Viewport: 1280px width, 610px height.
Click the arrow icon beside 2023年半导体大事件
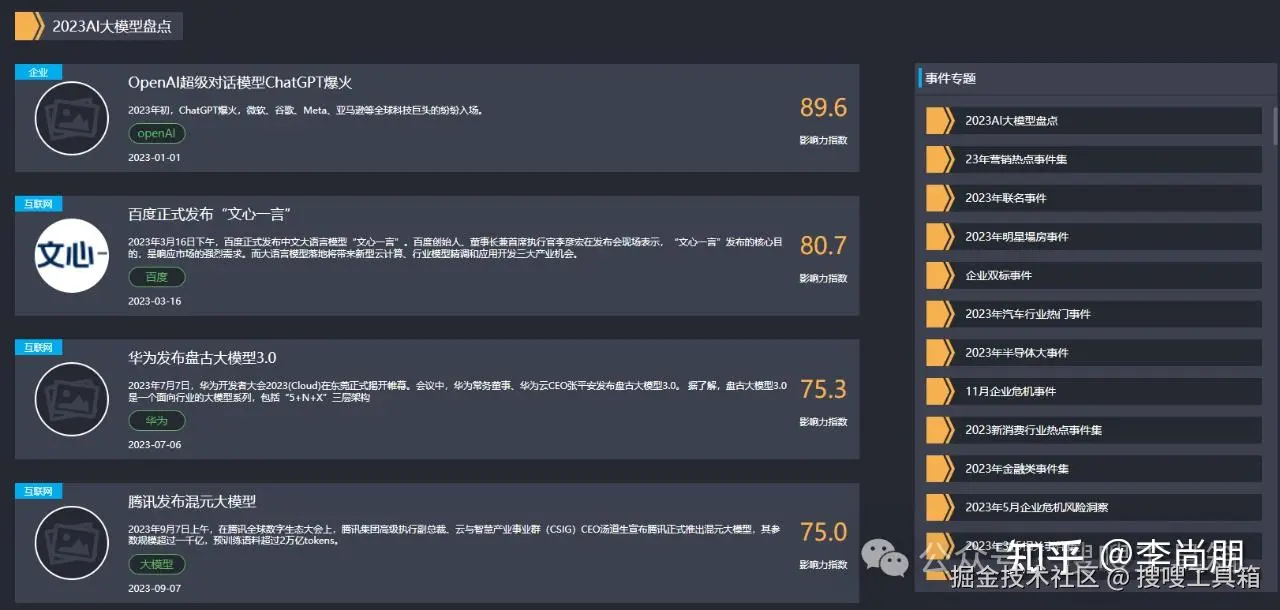[x=941, y=353]
